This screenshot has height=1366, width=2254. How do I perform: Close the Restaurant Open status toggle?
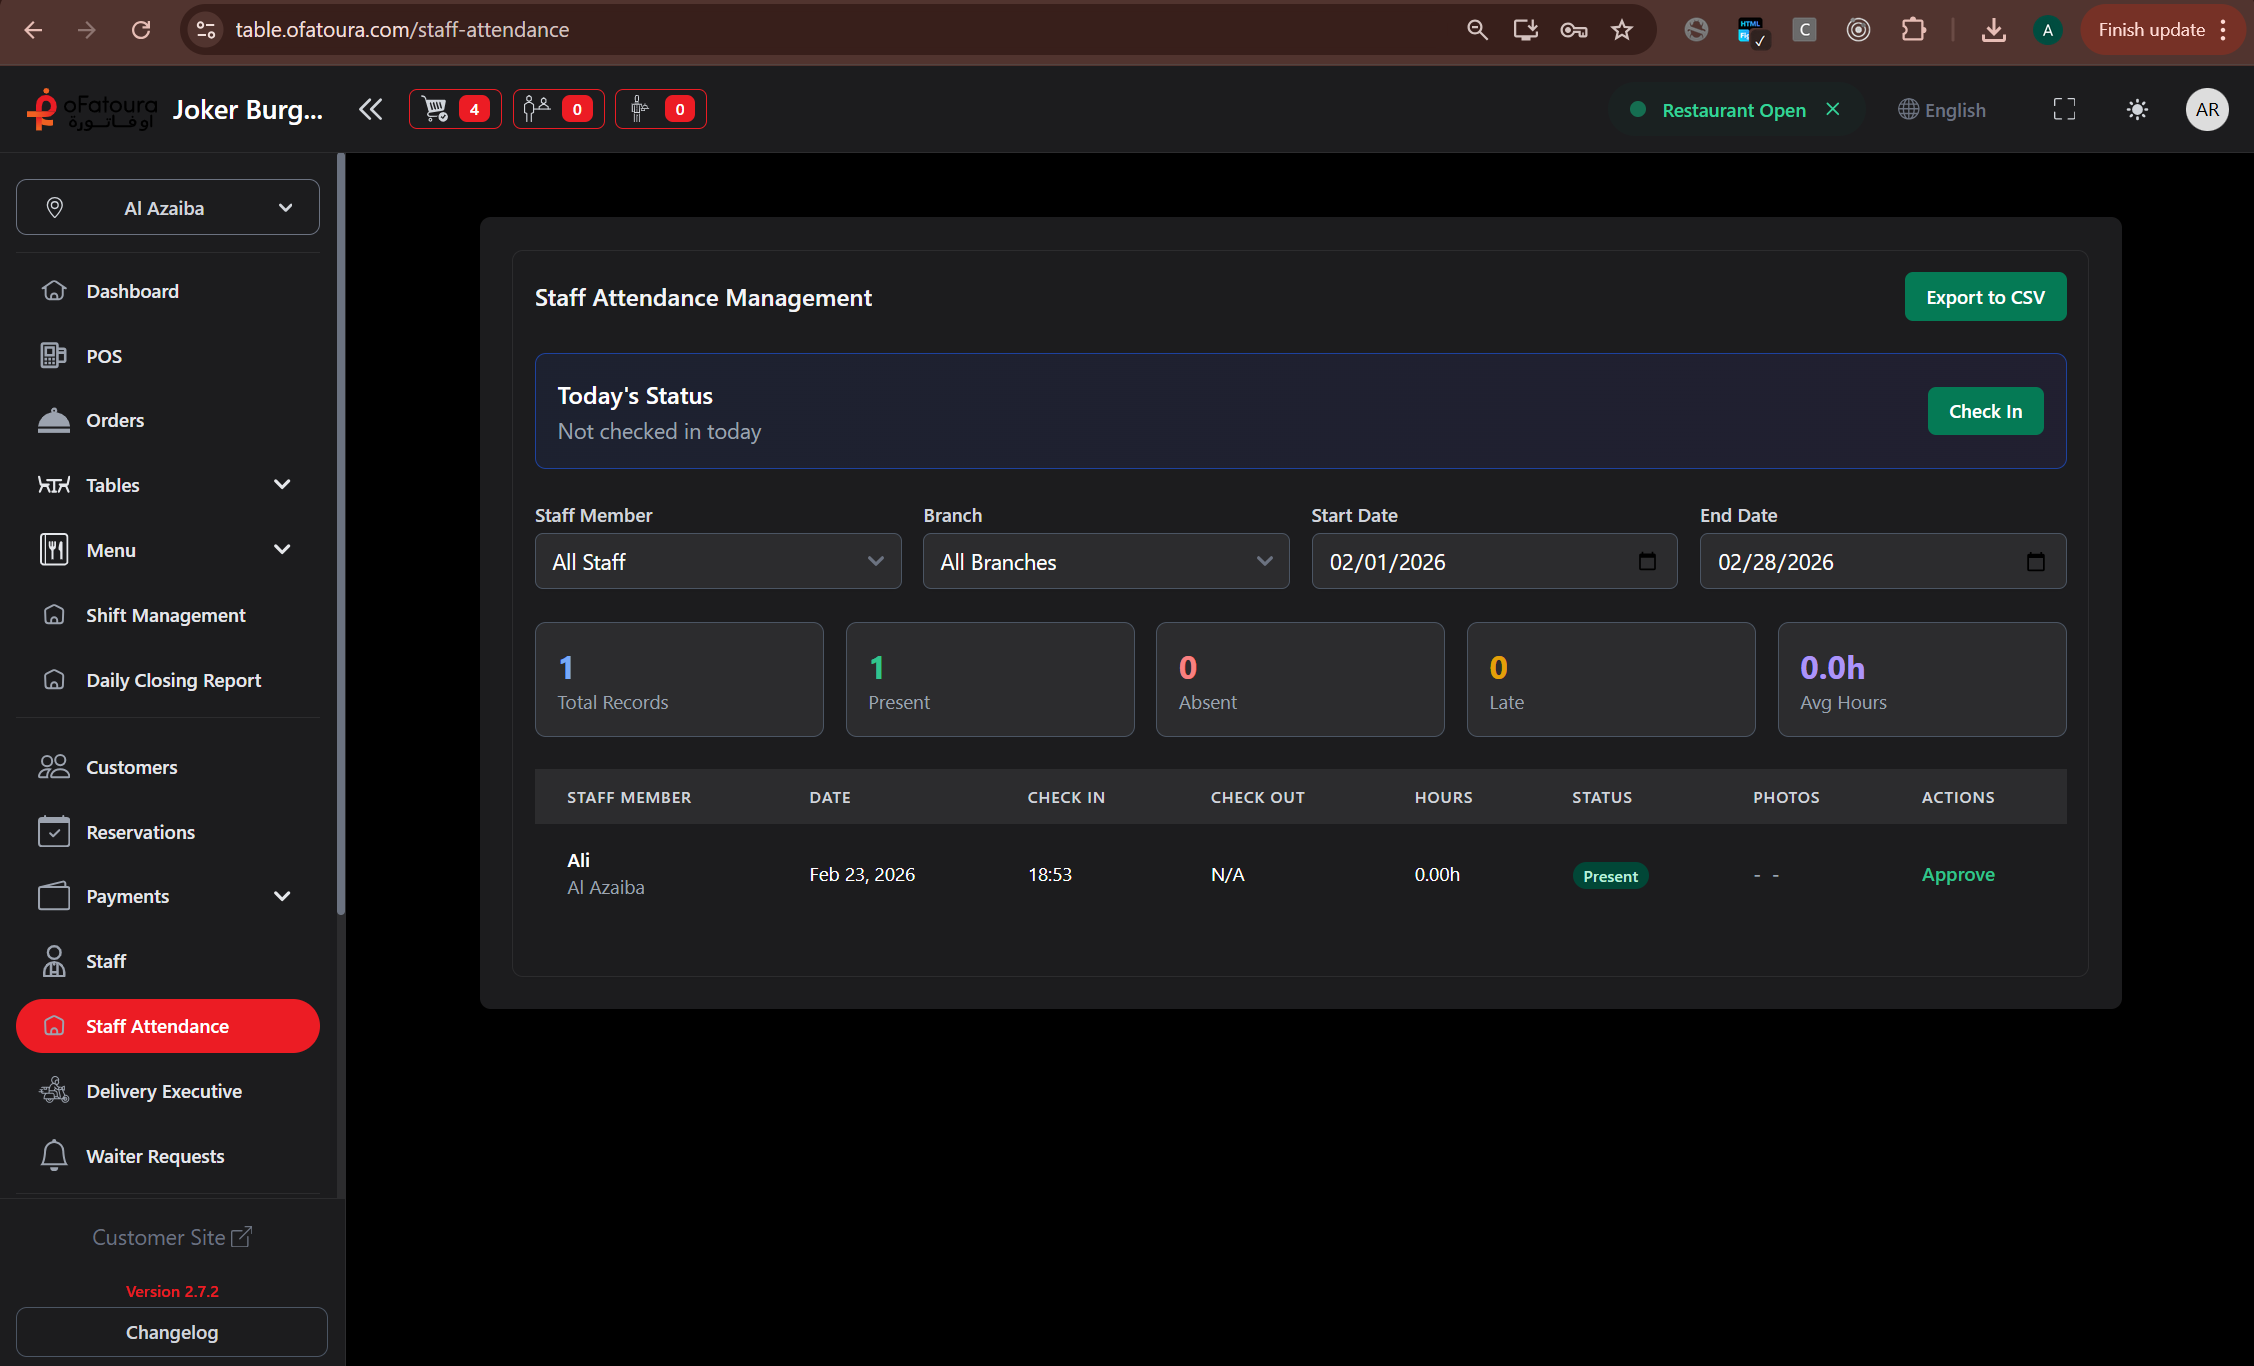[1832, 109]
